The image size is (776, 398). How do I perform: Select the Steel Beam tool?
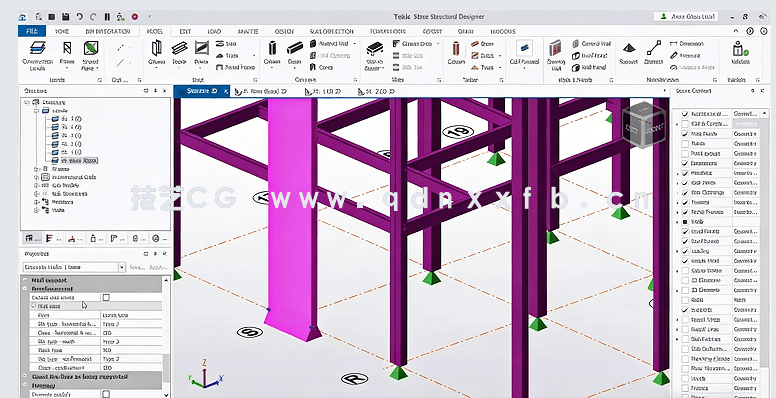[x=179, y=53]
